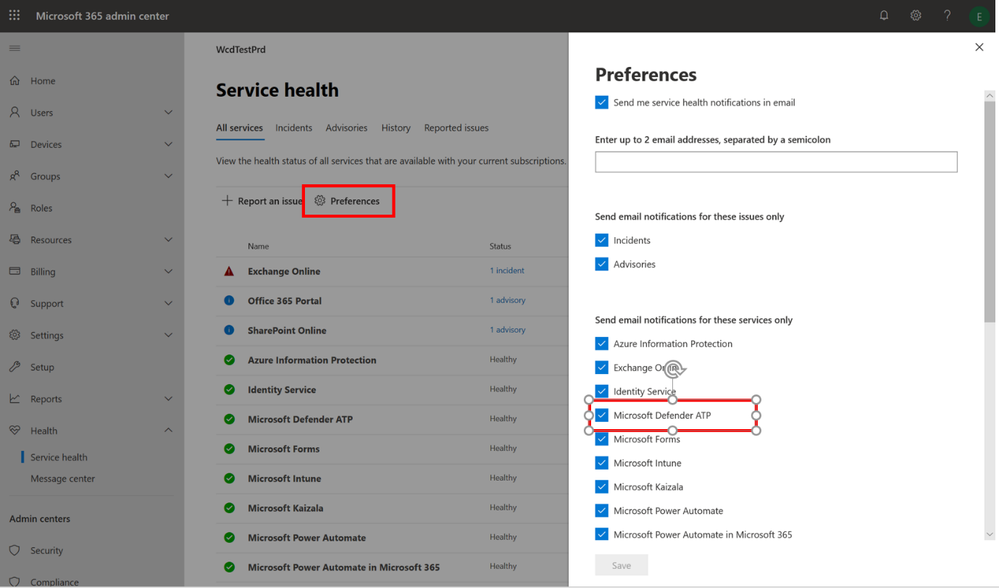Viewport: 999px width, 588px height.
Task: Expand the Support menu chevron
Action: pyautogui.click(x=168, y=304)
